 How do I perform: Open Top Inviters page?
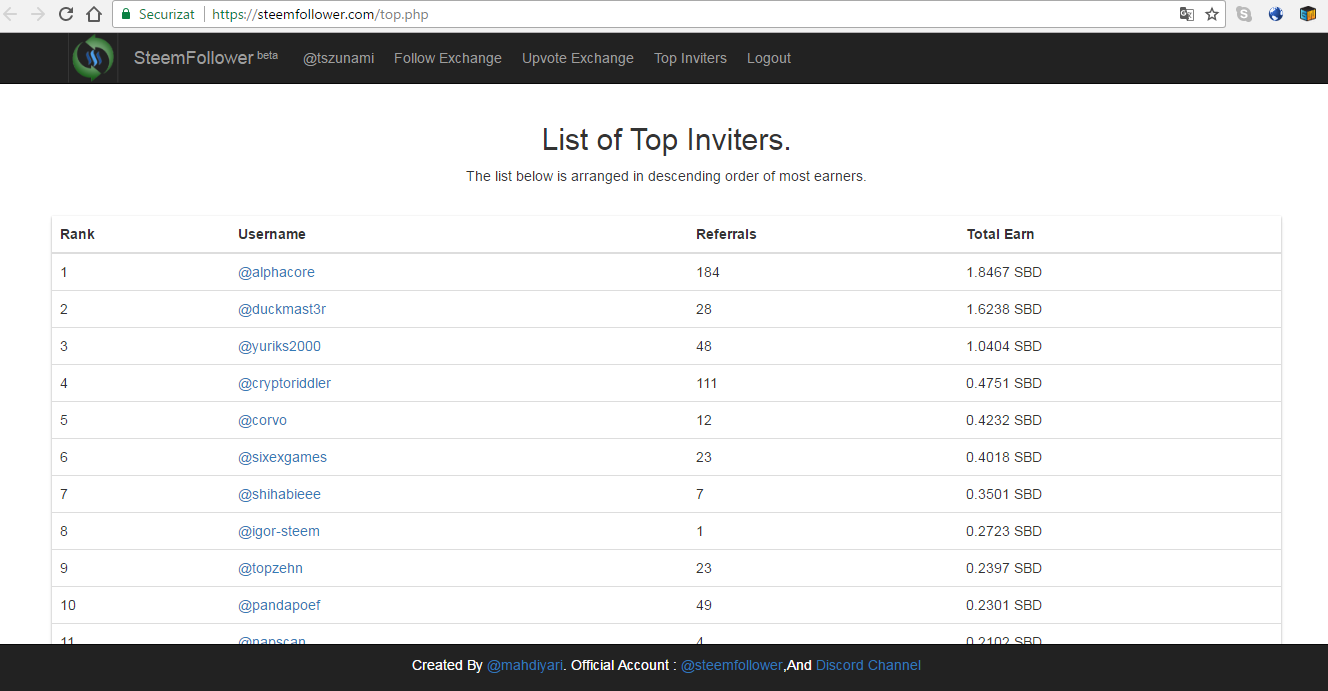(x=690, y=58)
